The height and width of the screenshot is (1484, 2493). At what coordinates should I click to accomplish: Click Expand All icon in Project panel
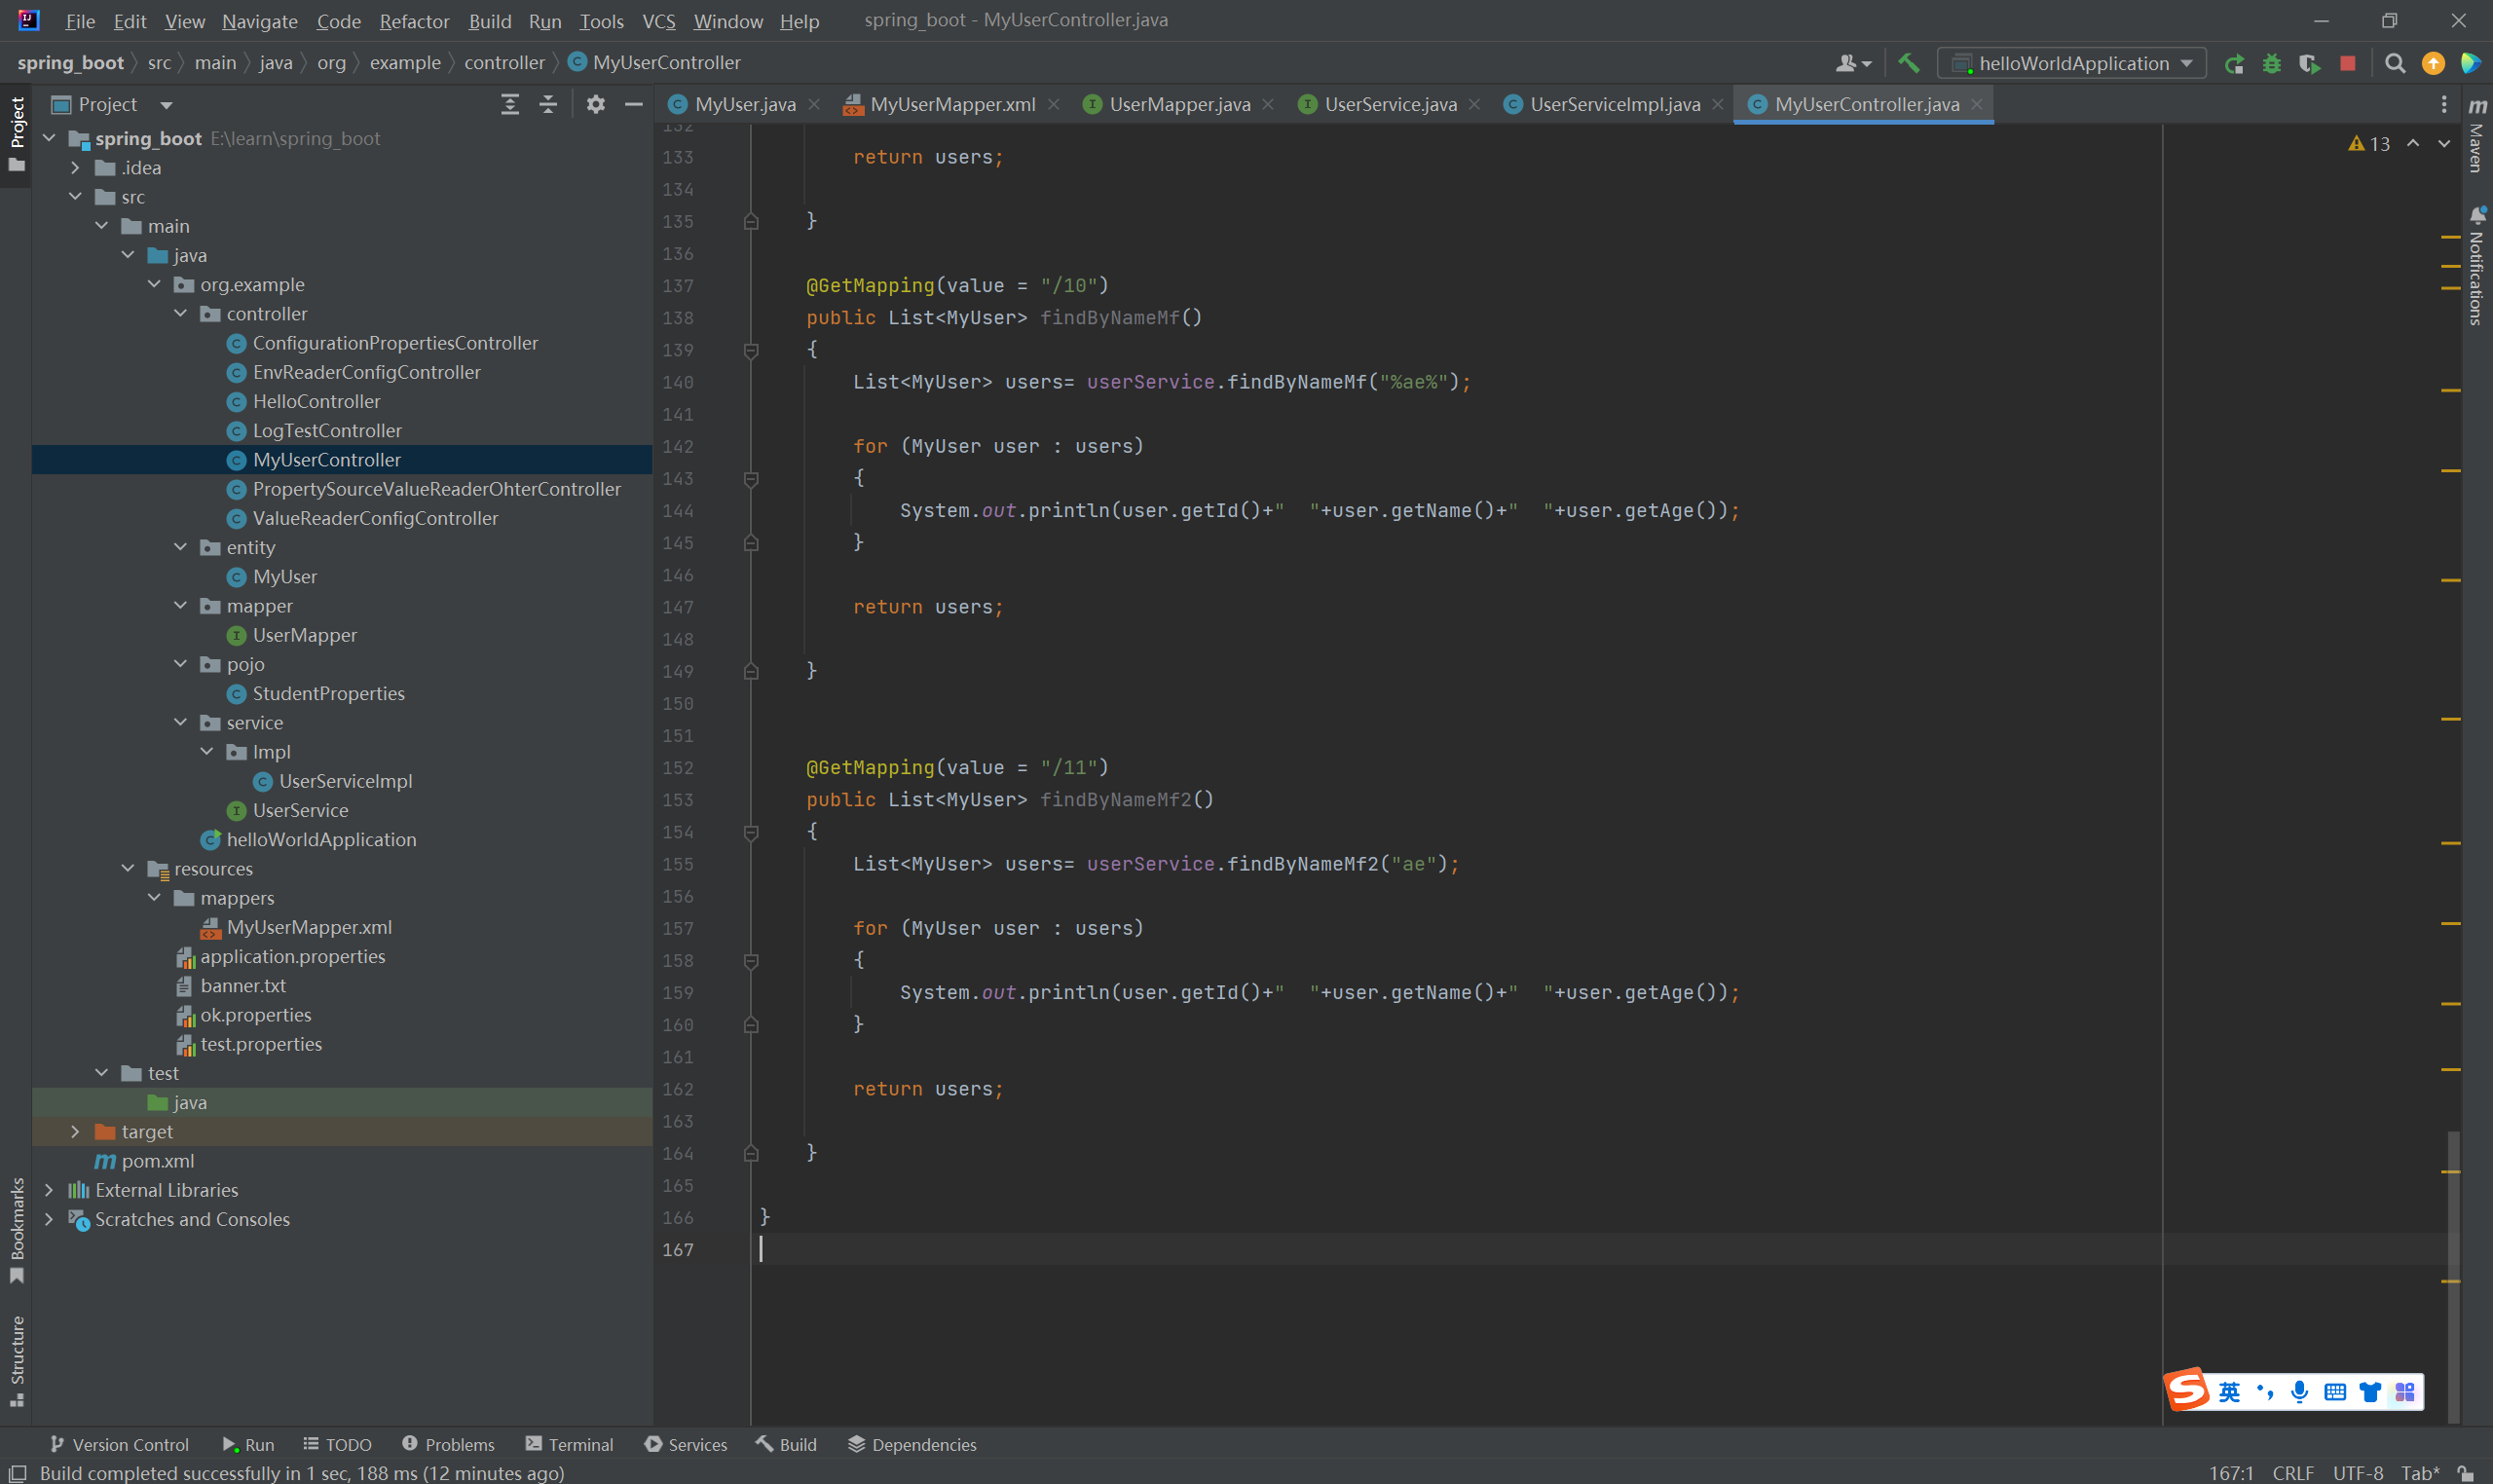[x=510, y=104]
